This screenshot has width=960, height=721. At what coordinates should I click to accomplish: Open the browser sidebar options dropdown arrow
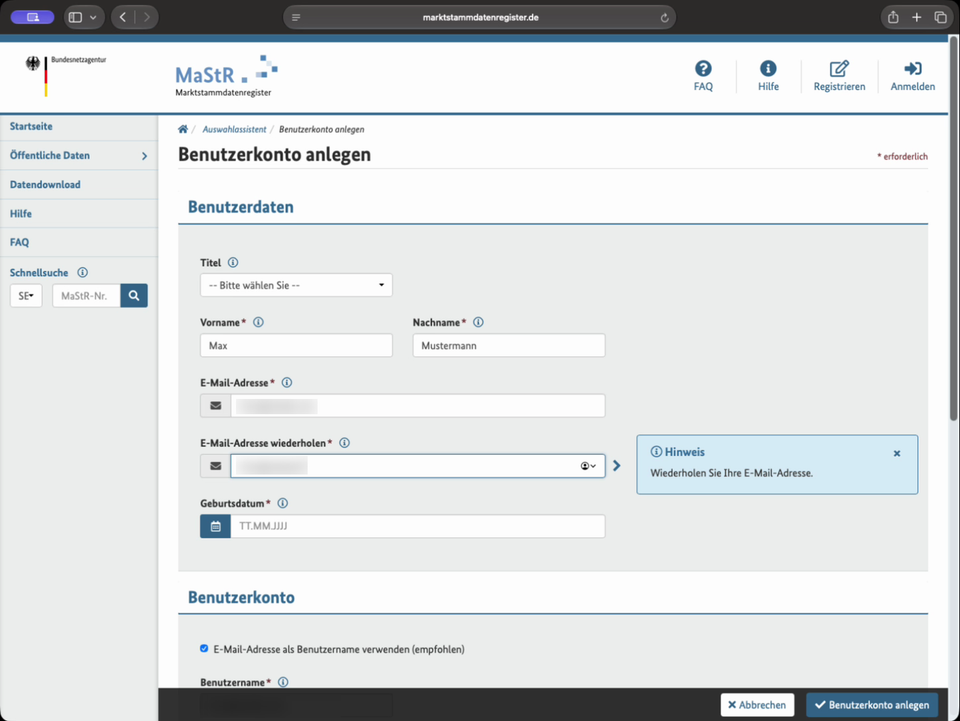coord(93,18)
